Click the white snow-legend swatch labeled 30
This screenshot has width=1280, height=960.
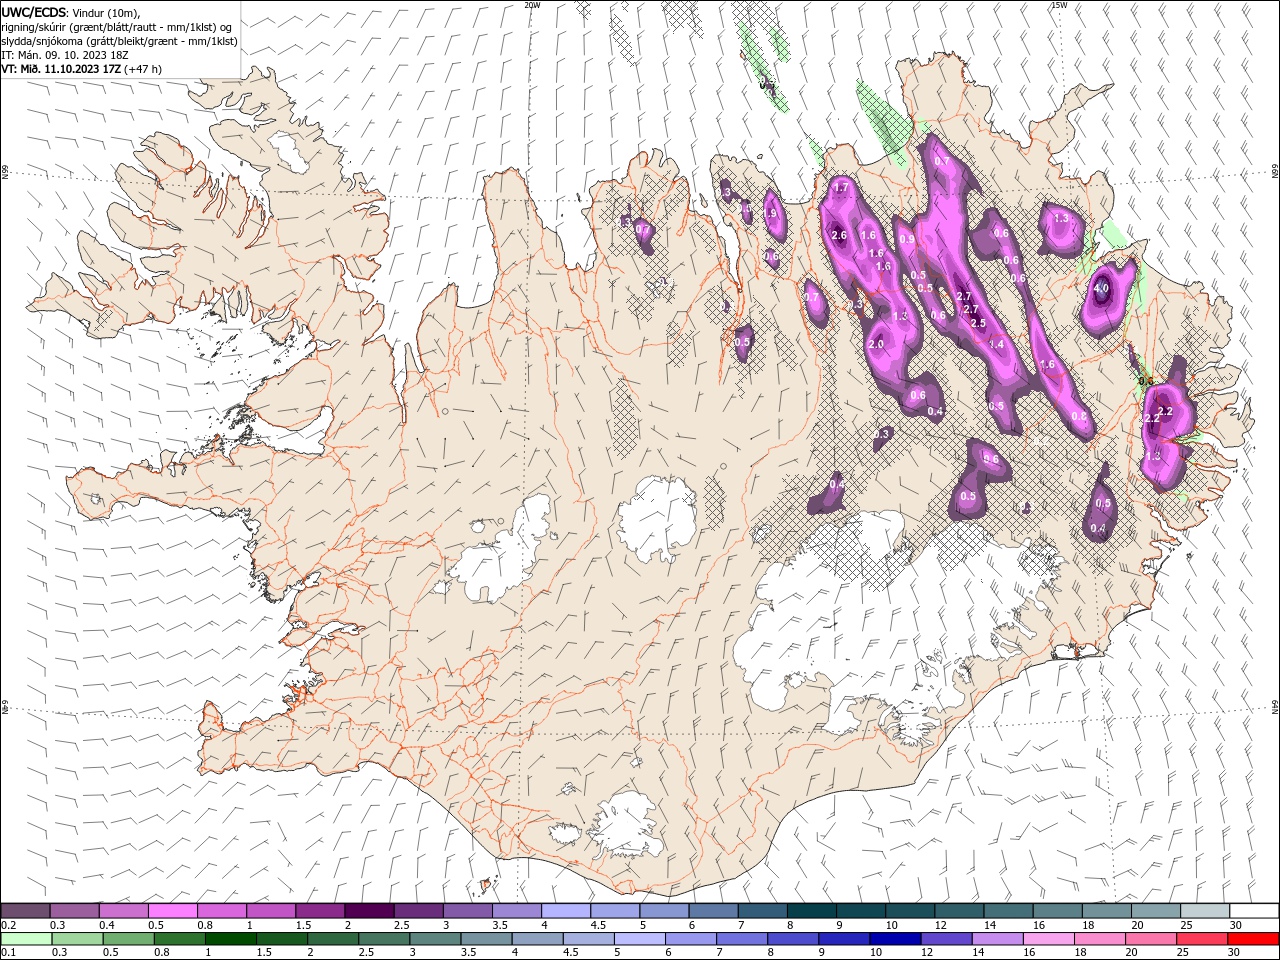coord(1255,911)
